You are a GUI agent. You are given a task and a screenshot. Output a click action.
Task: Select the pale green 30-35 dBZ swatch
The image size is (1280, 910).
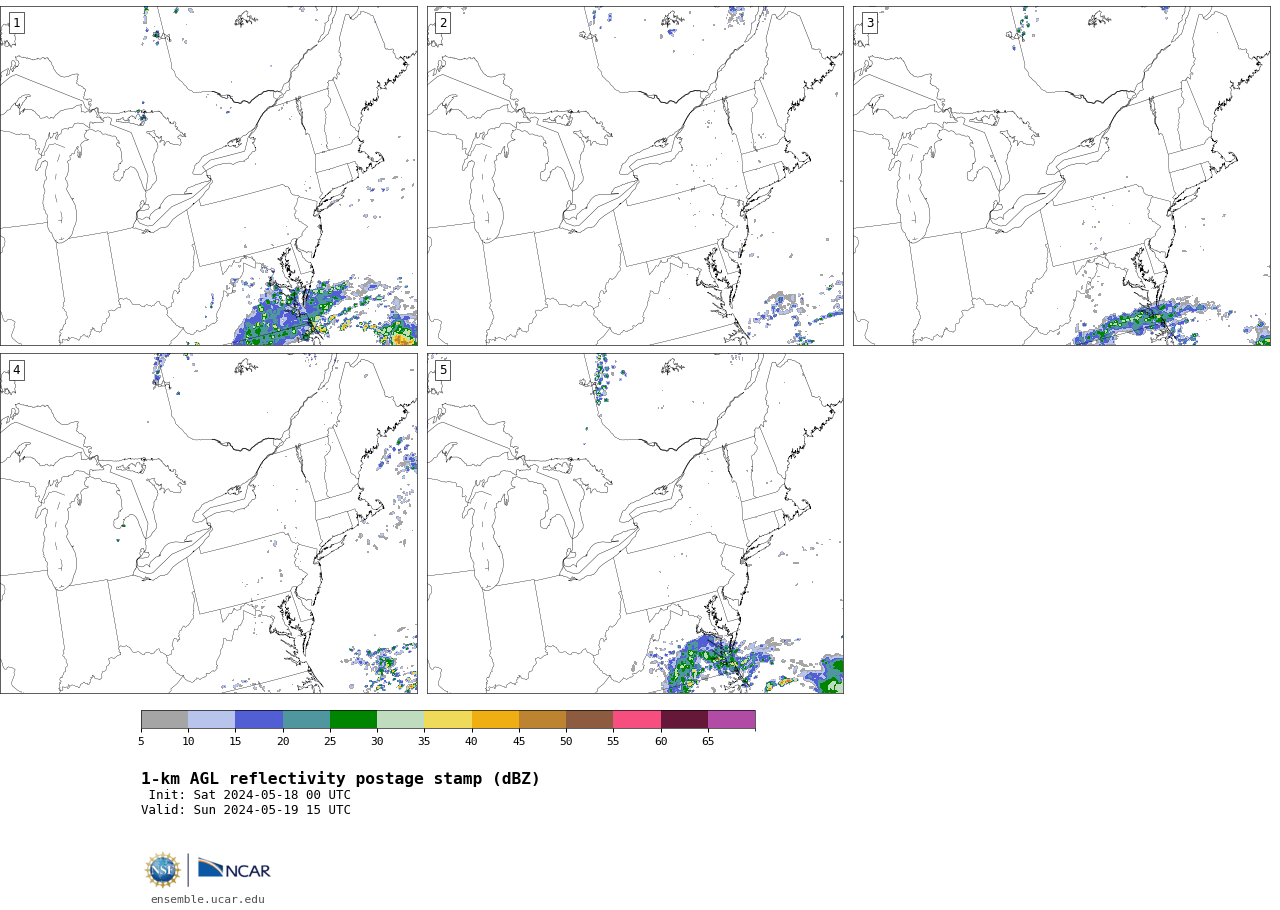(400, 720)
